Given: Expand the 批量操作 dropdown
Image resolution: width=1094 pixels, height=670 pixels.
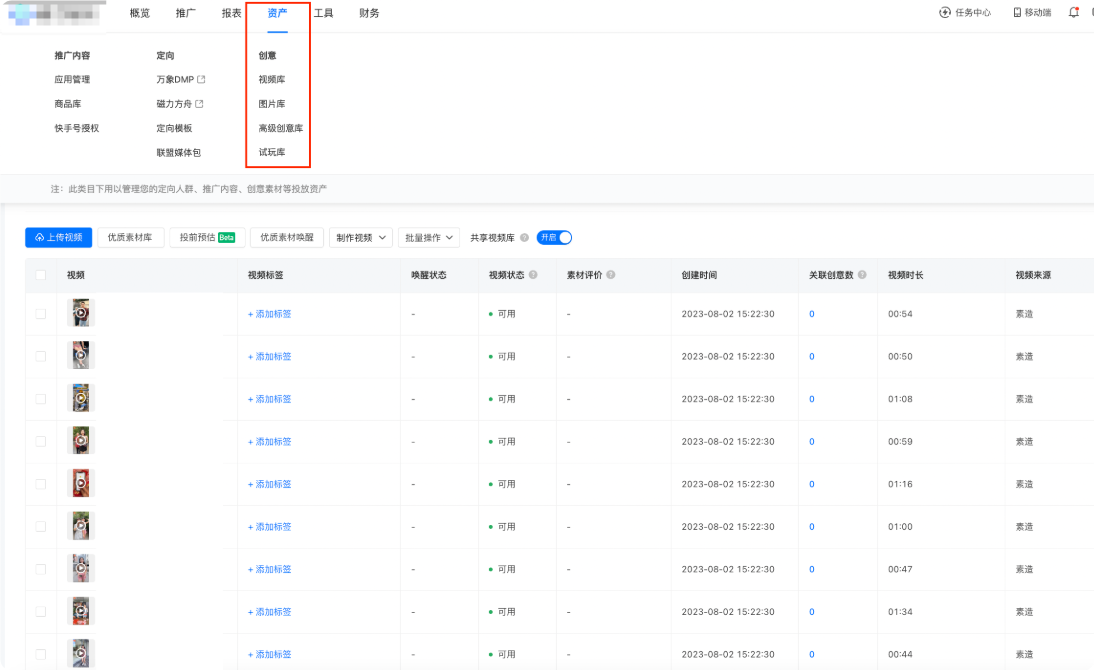Looking at the screenshot, I should tap(429, 238).
